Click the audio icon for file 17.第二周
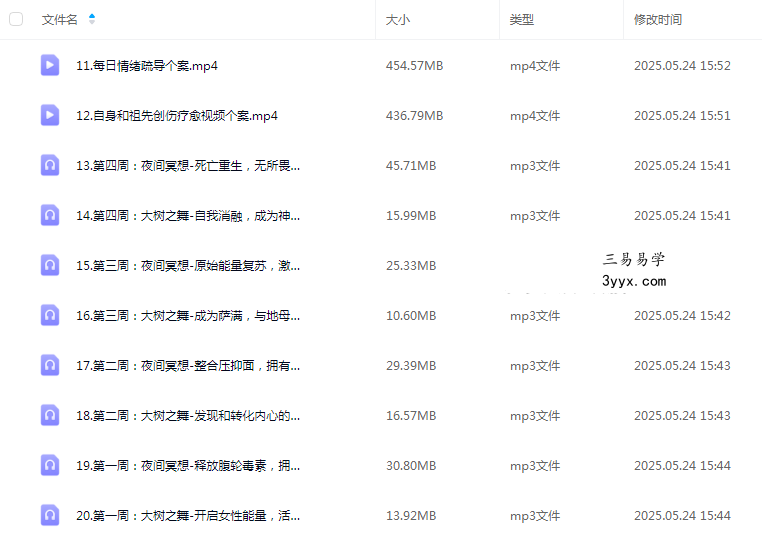 tap(50, 365)
